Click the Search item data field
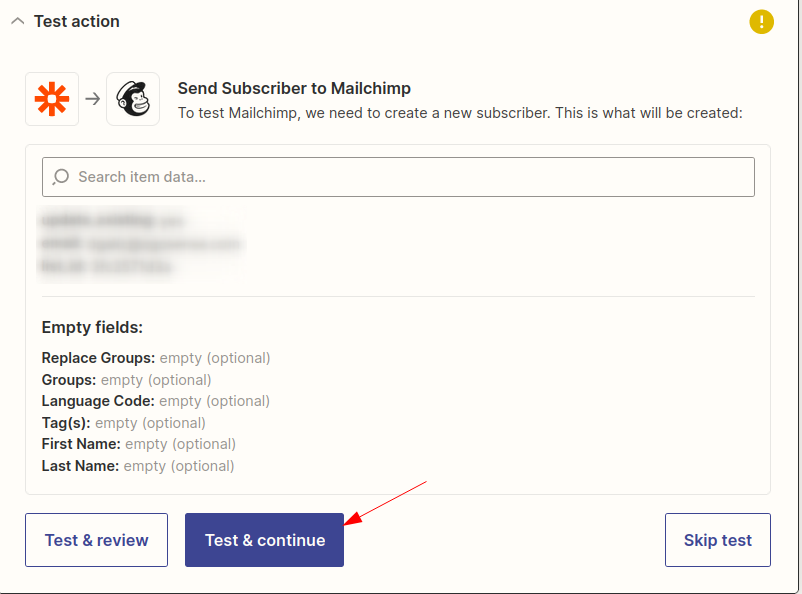802x594 pixels. [398, 176]
